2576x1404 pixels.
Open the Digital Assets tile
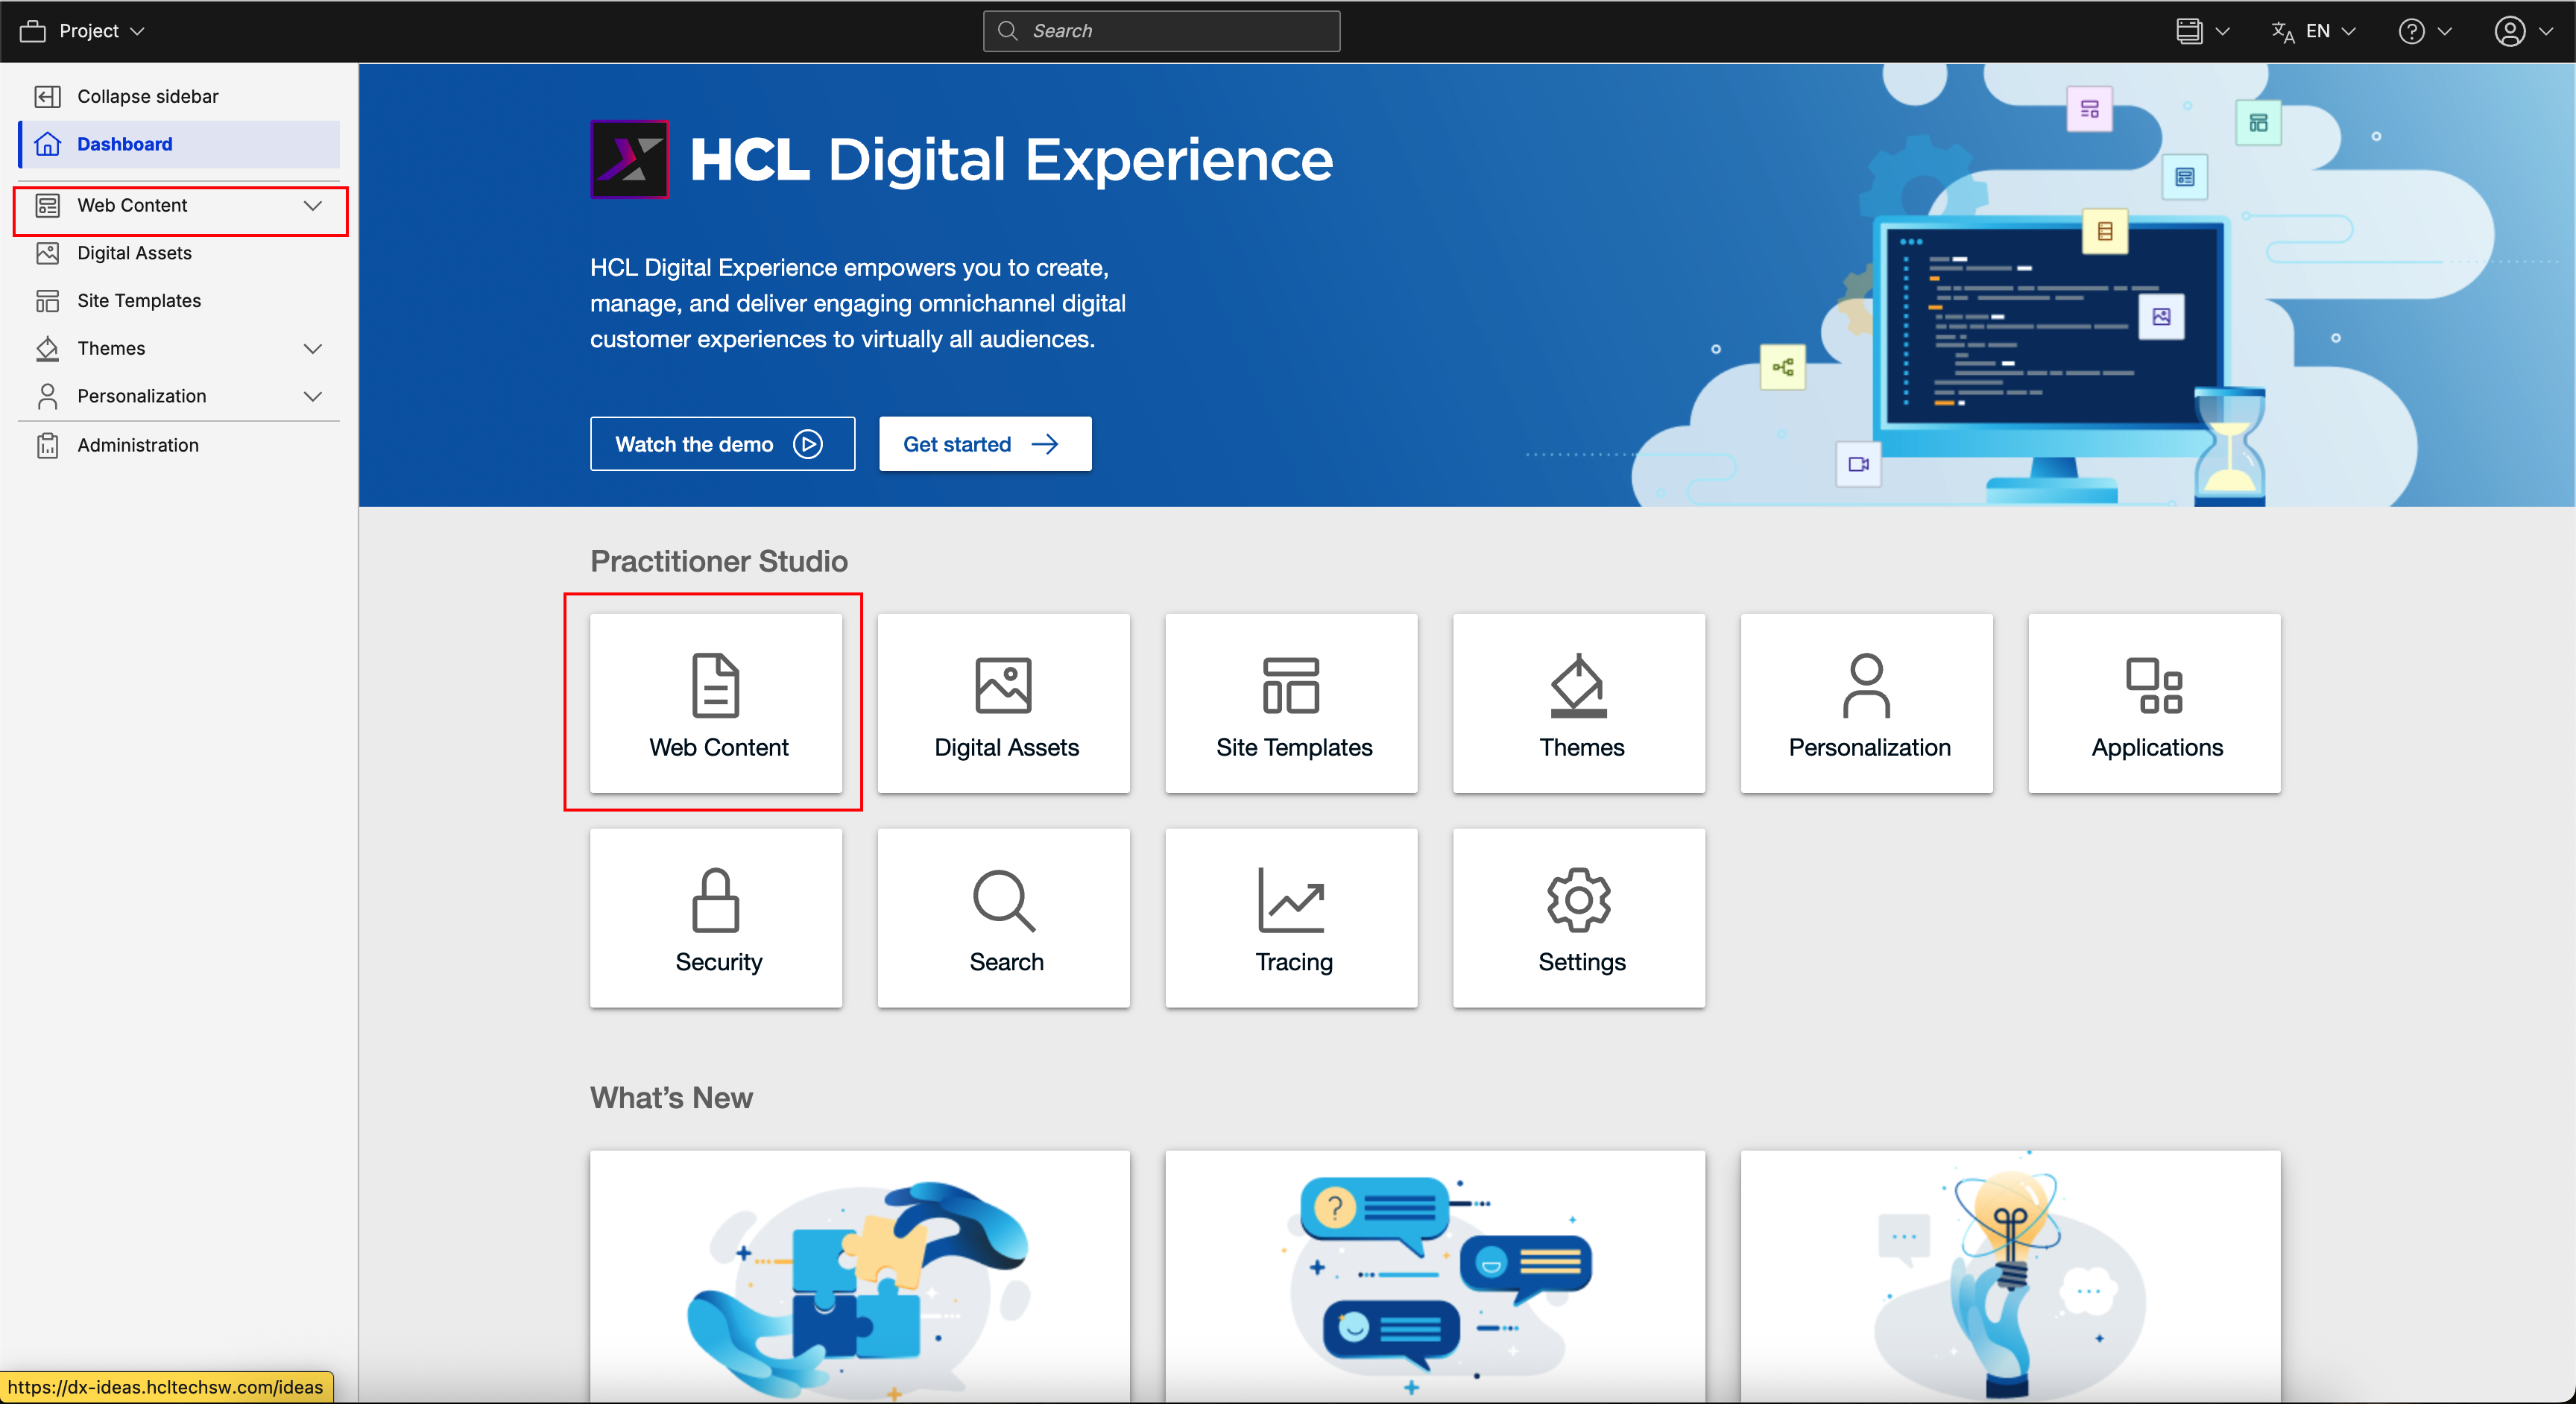1003,703
